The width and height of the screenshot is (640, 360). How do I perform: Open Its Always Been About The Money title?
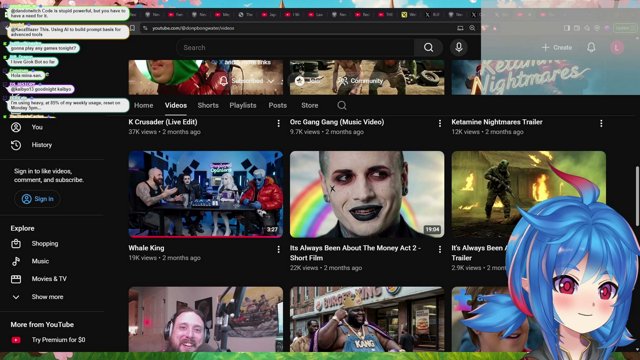355,253
